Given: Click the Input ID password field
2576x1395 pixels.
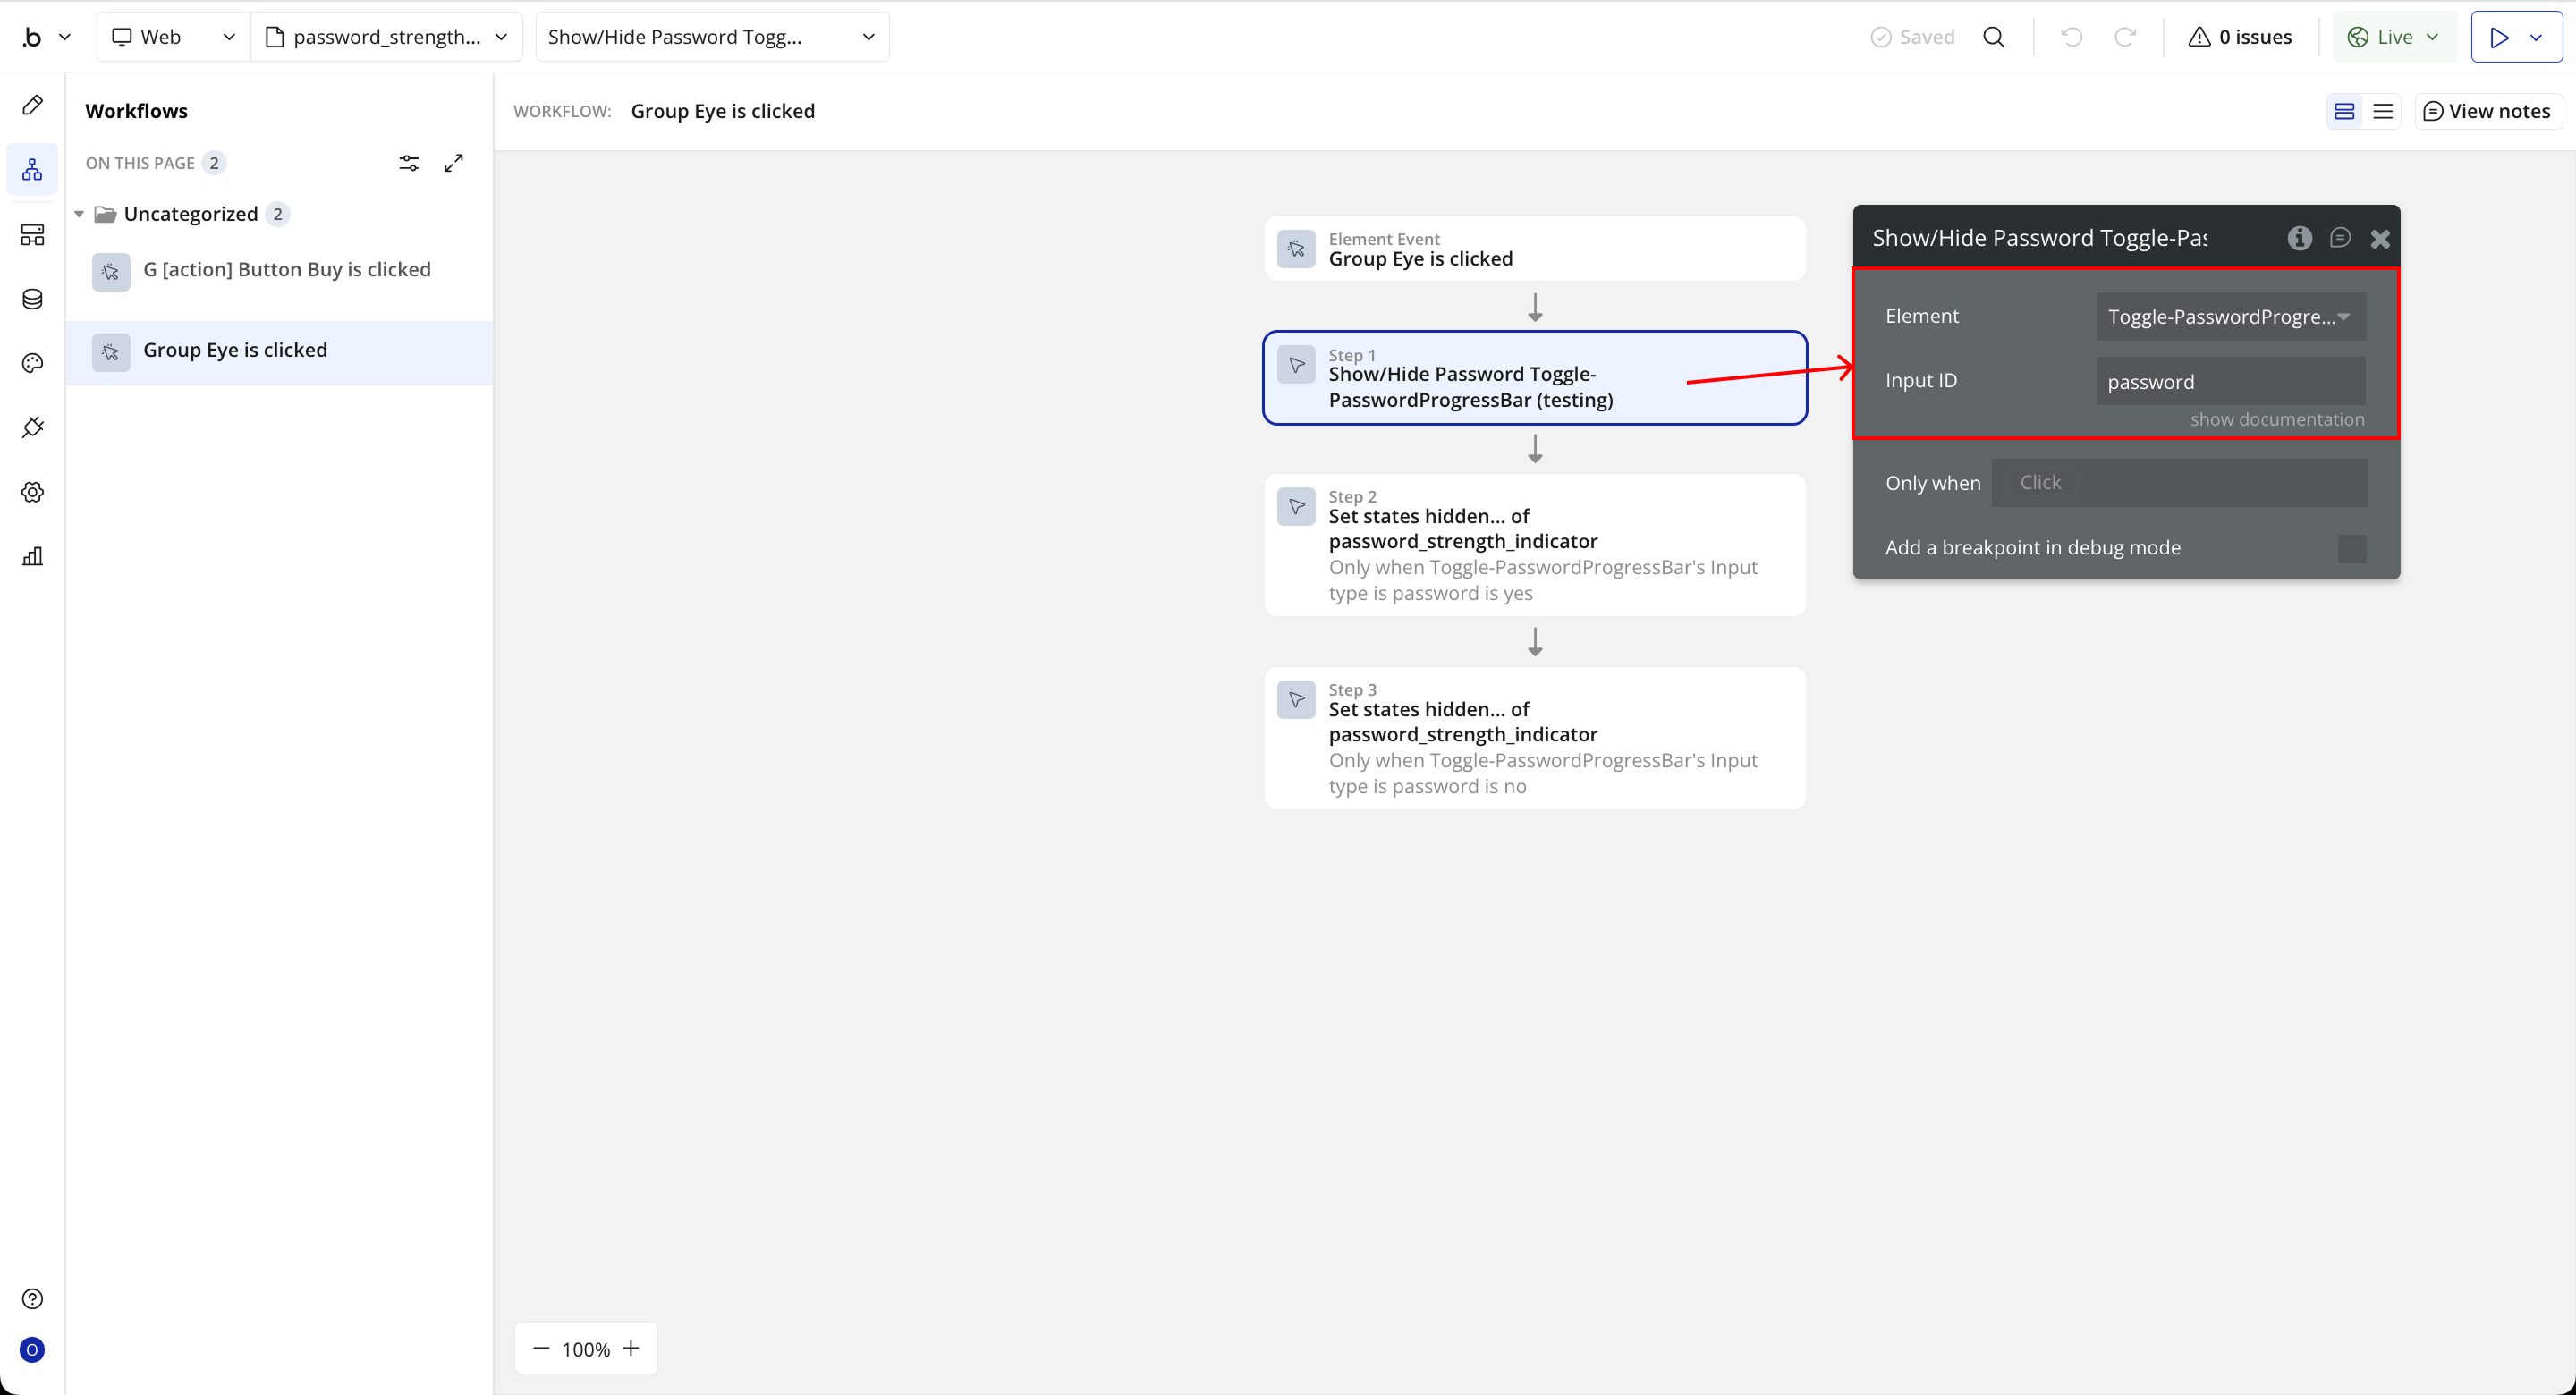Looking at the screenshot, I should [2230, 382].
